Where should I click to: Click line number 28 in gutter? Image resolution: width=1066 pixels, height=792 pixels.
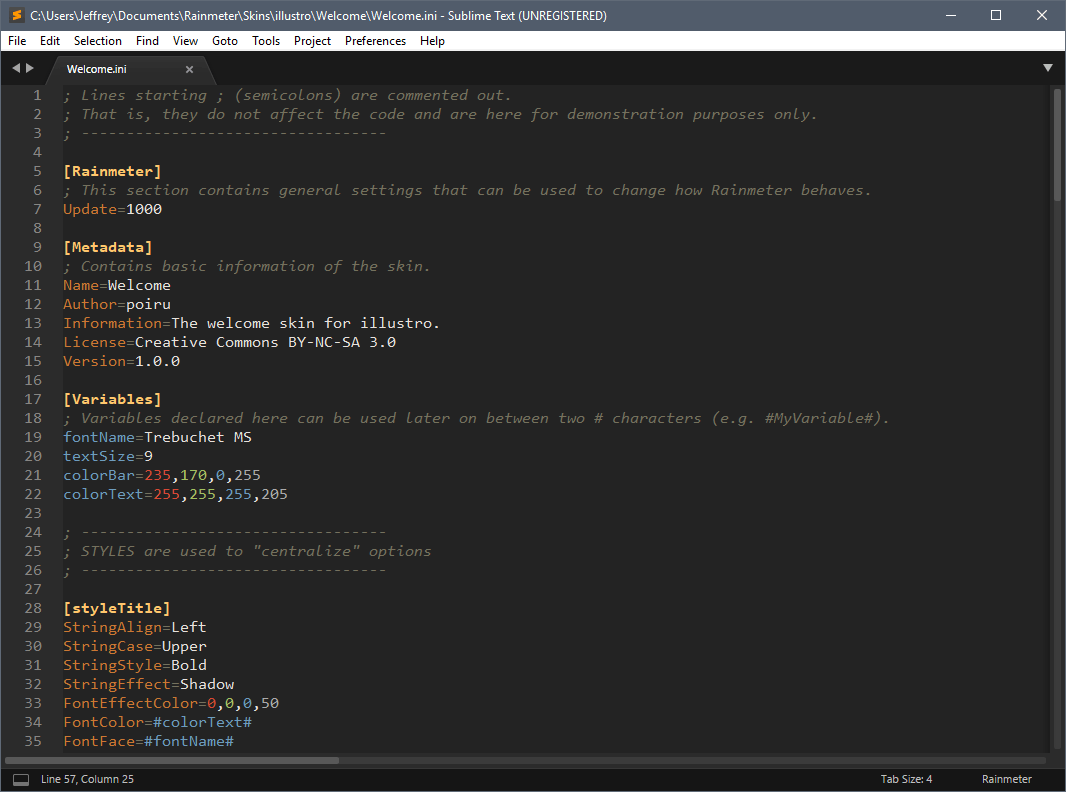[33, 608]
